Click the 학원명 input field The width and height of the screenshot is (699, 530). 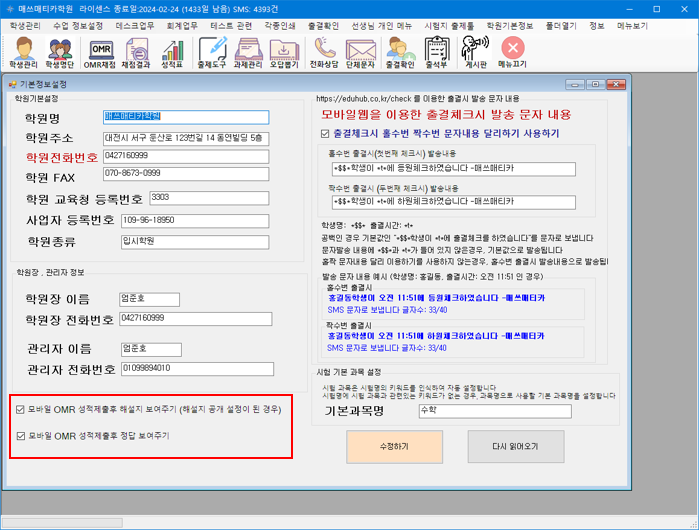186,117
